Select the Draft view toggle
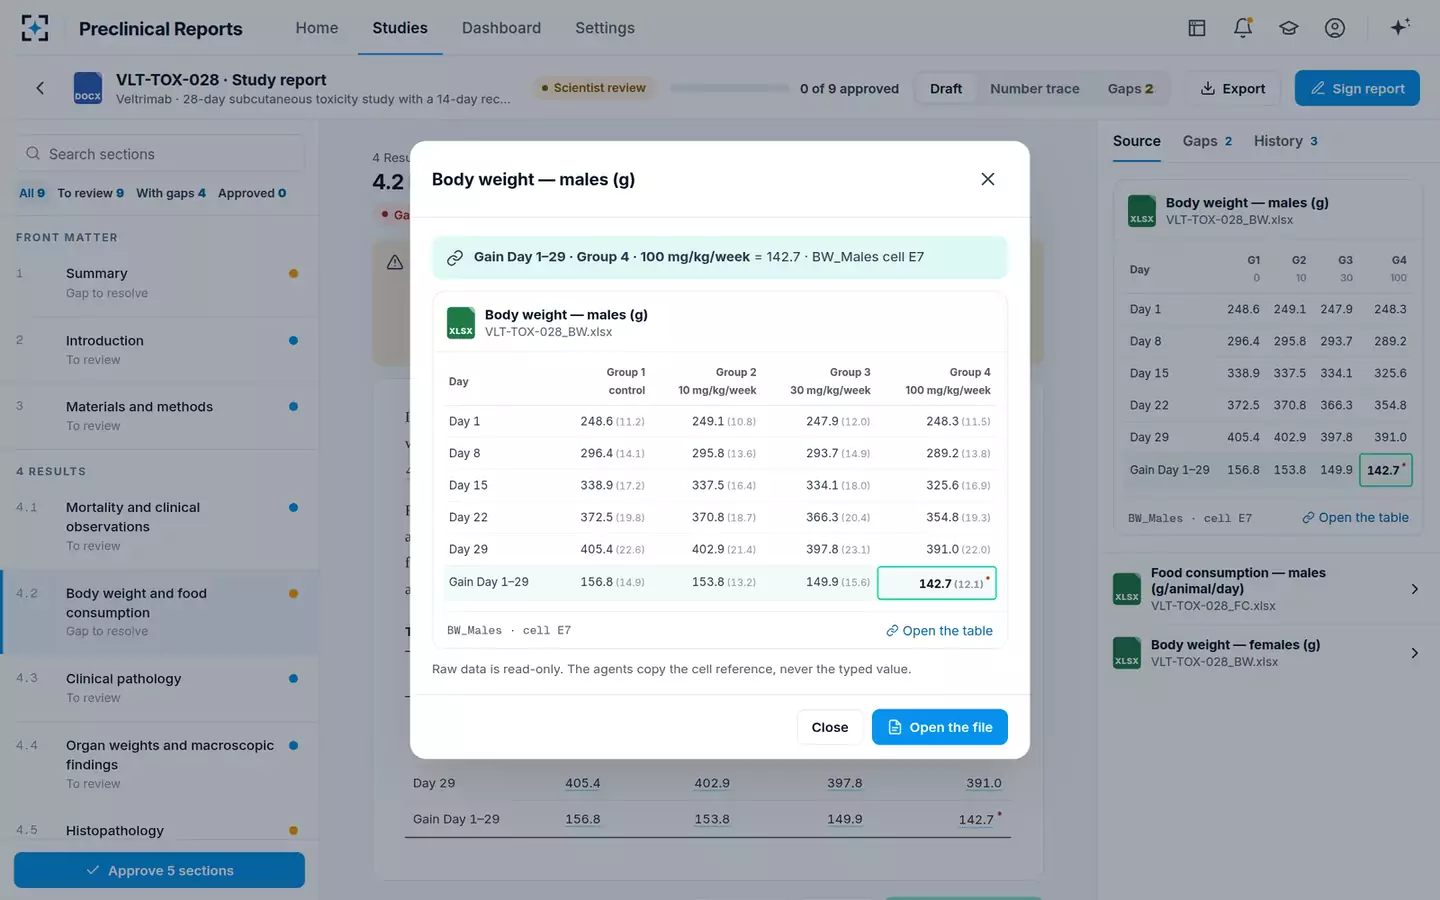Viewport: 1440px width, 900px height. pos(946,88)
